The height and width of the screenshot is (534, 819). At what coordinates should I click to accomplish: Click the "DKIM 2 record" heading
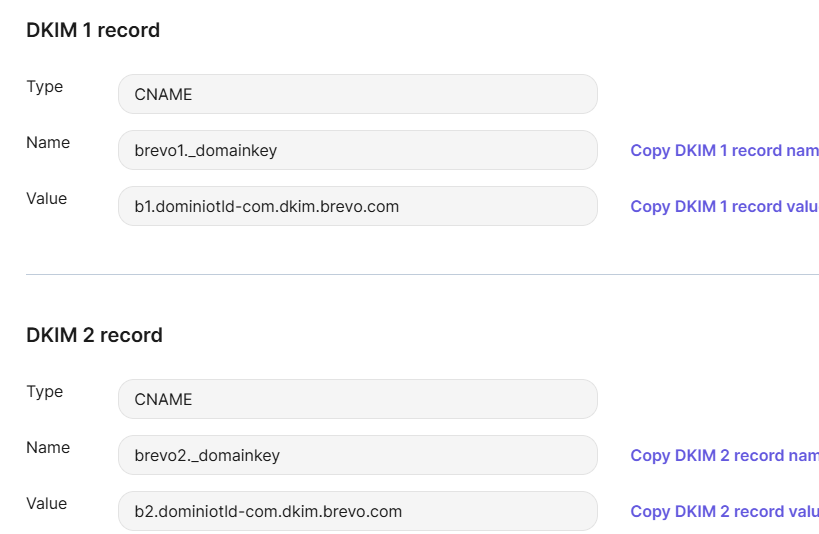tap(94, 335)
